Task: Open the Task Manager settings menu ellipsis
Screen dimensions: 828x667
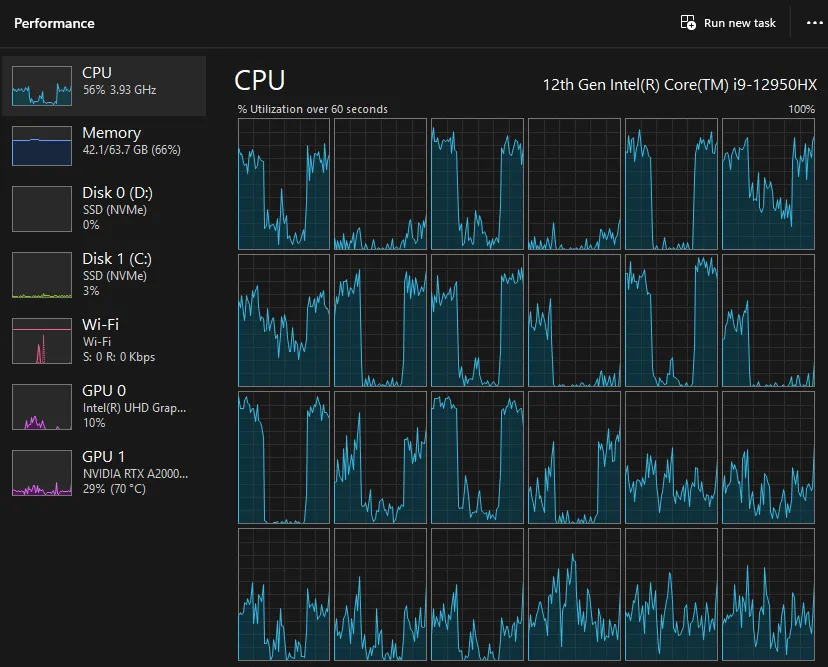Action: pyautogui.click(x=815, y=22)
